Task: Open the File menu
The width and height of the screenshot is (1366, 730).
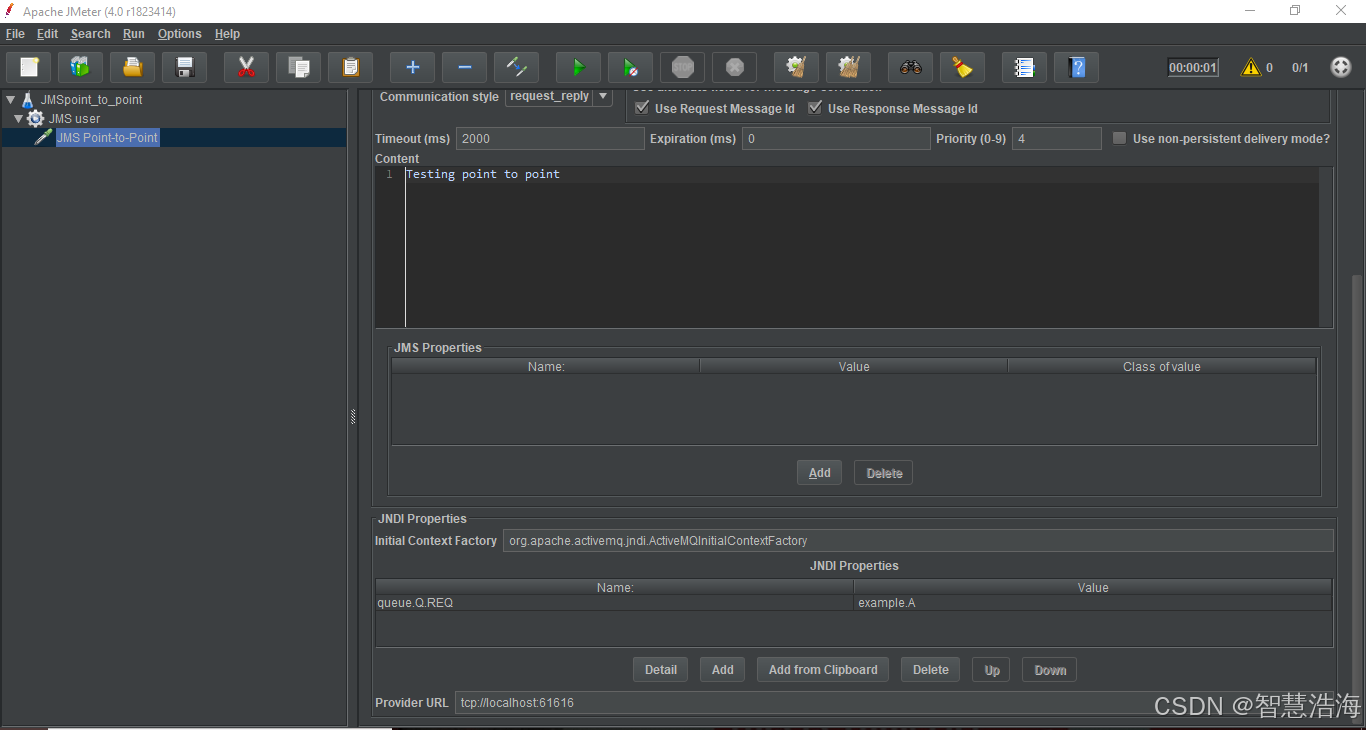Action: pyautogui.click(x=15, y=34)
